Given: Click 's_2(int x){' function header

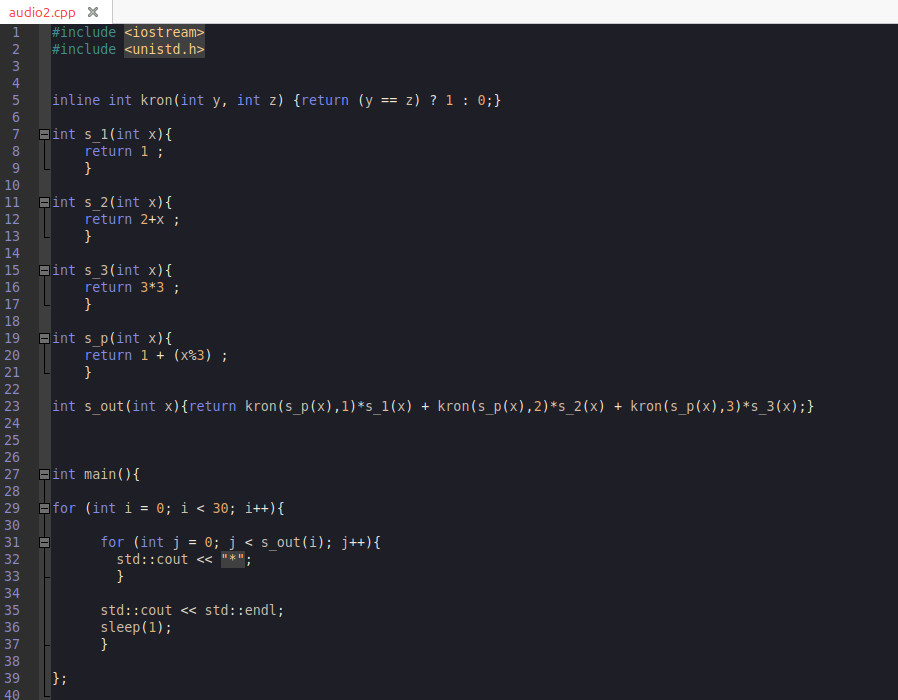Looking at the screenshot, I should point(128,203).
